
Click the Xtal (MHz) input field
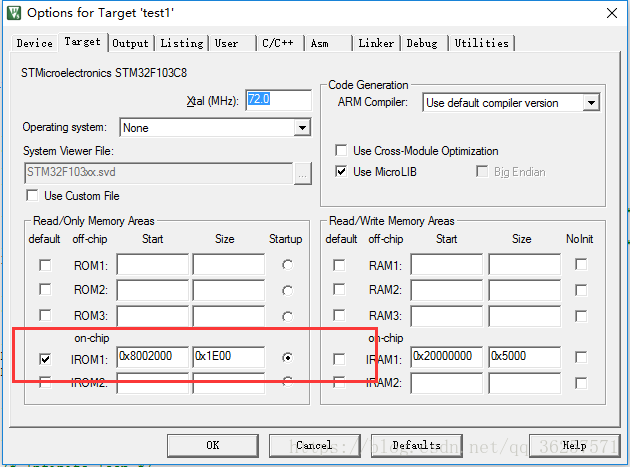[278, 100]
